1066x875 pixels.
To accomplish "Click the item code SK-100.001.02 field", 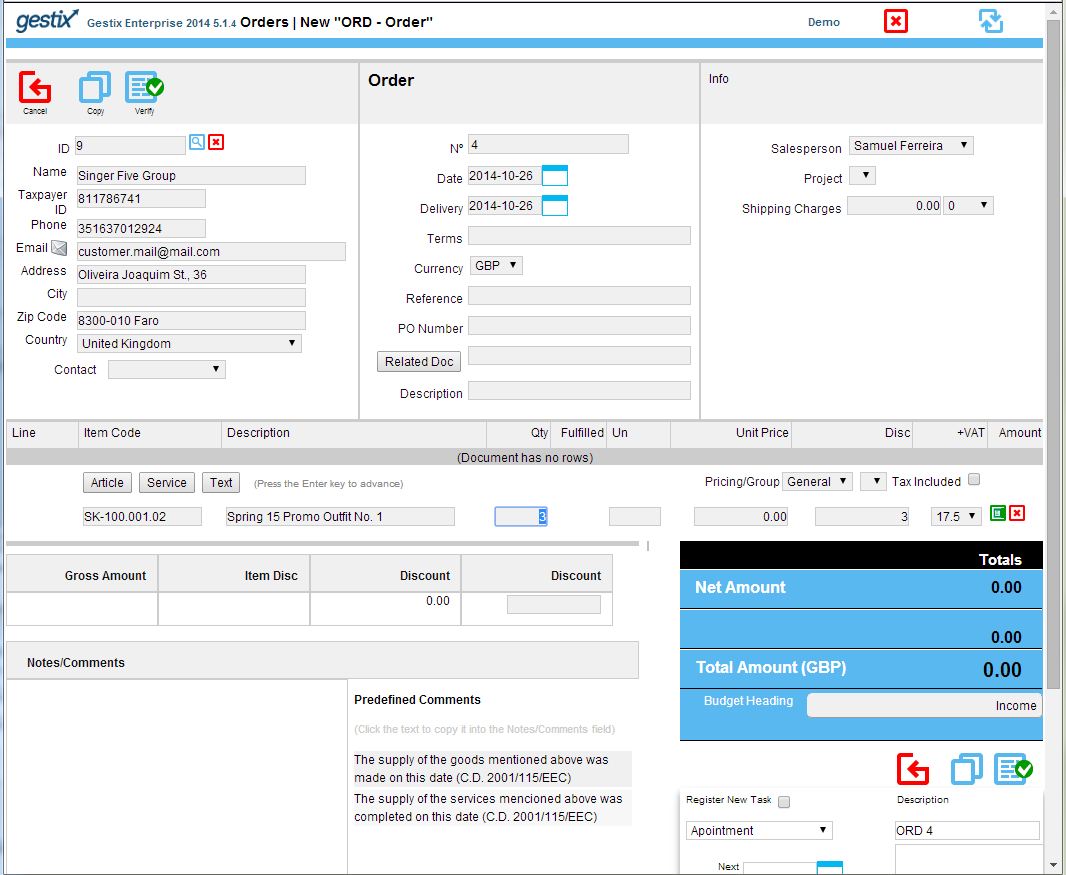I will [x=142, y=517].
